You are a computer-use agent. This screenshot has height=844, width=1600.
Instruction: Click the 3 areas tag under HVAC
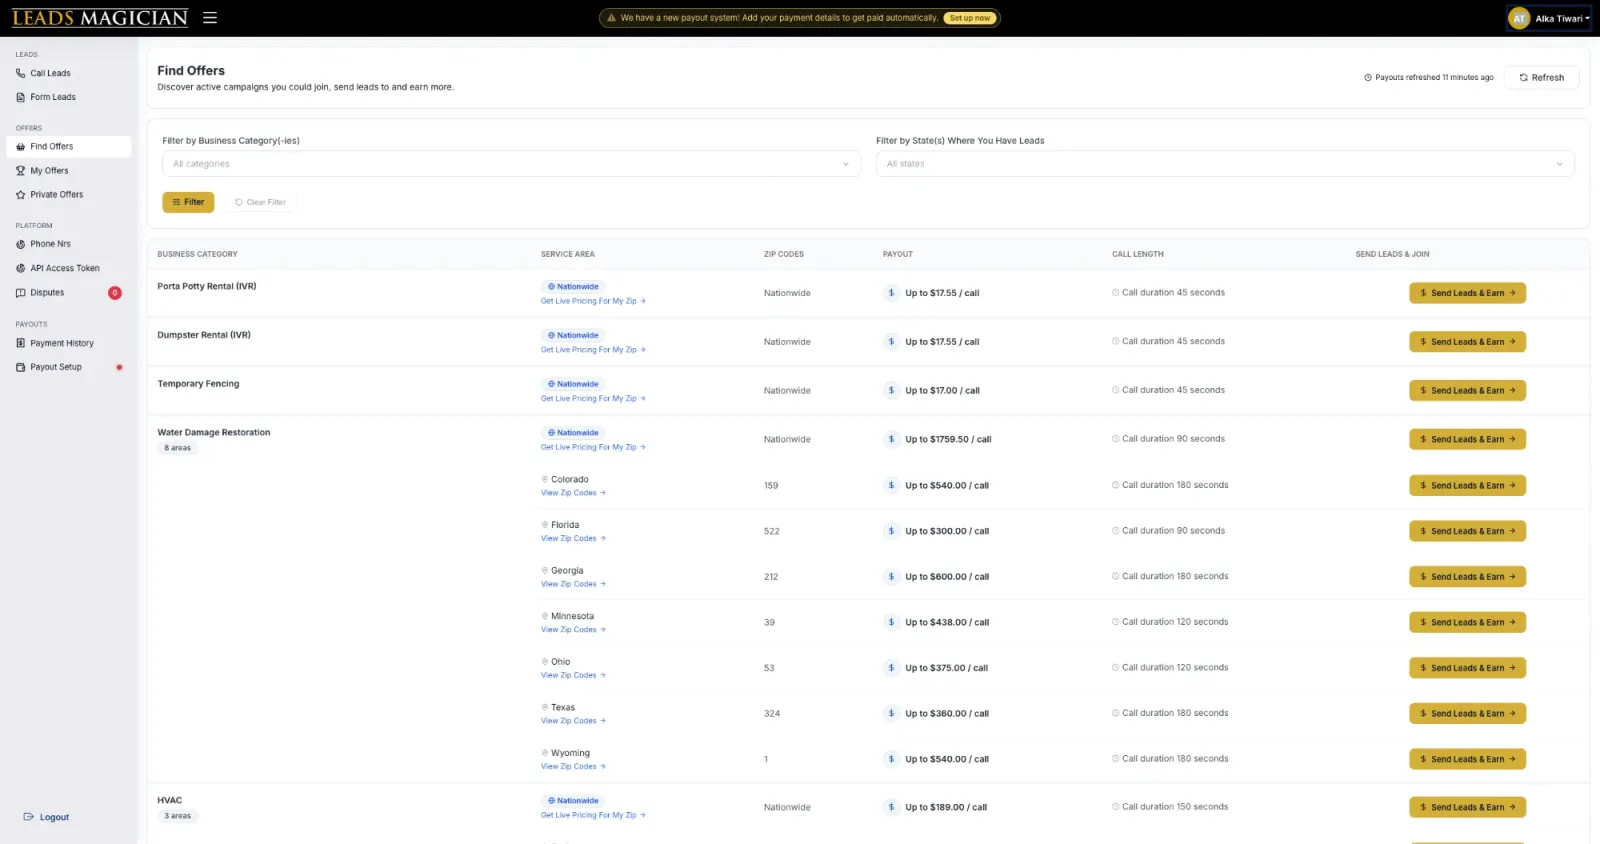pyautogui.click(x=178, y=816)
